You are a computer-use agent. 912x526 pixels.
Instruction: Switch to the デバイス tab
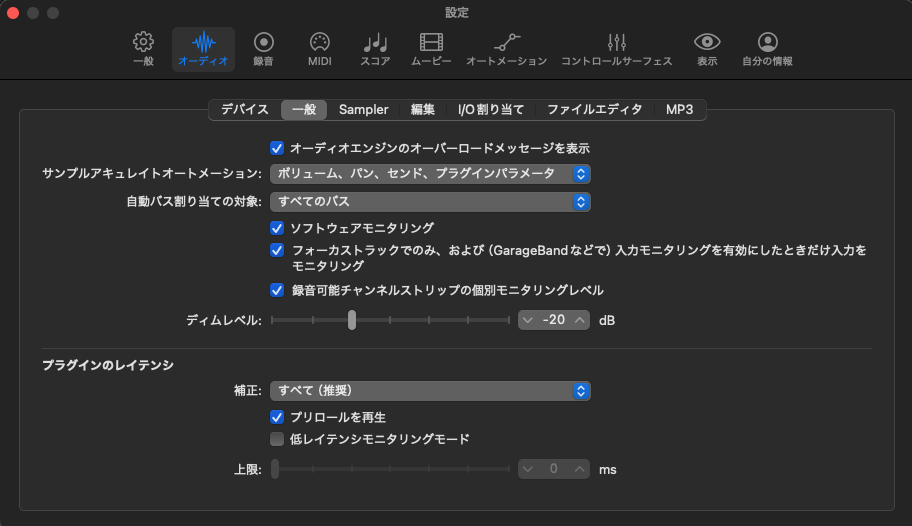pos(244,110)
